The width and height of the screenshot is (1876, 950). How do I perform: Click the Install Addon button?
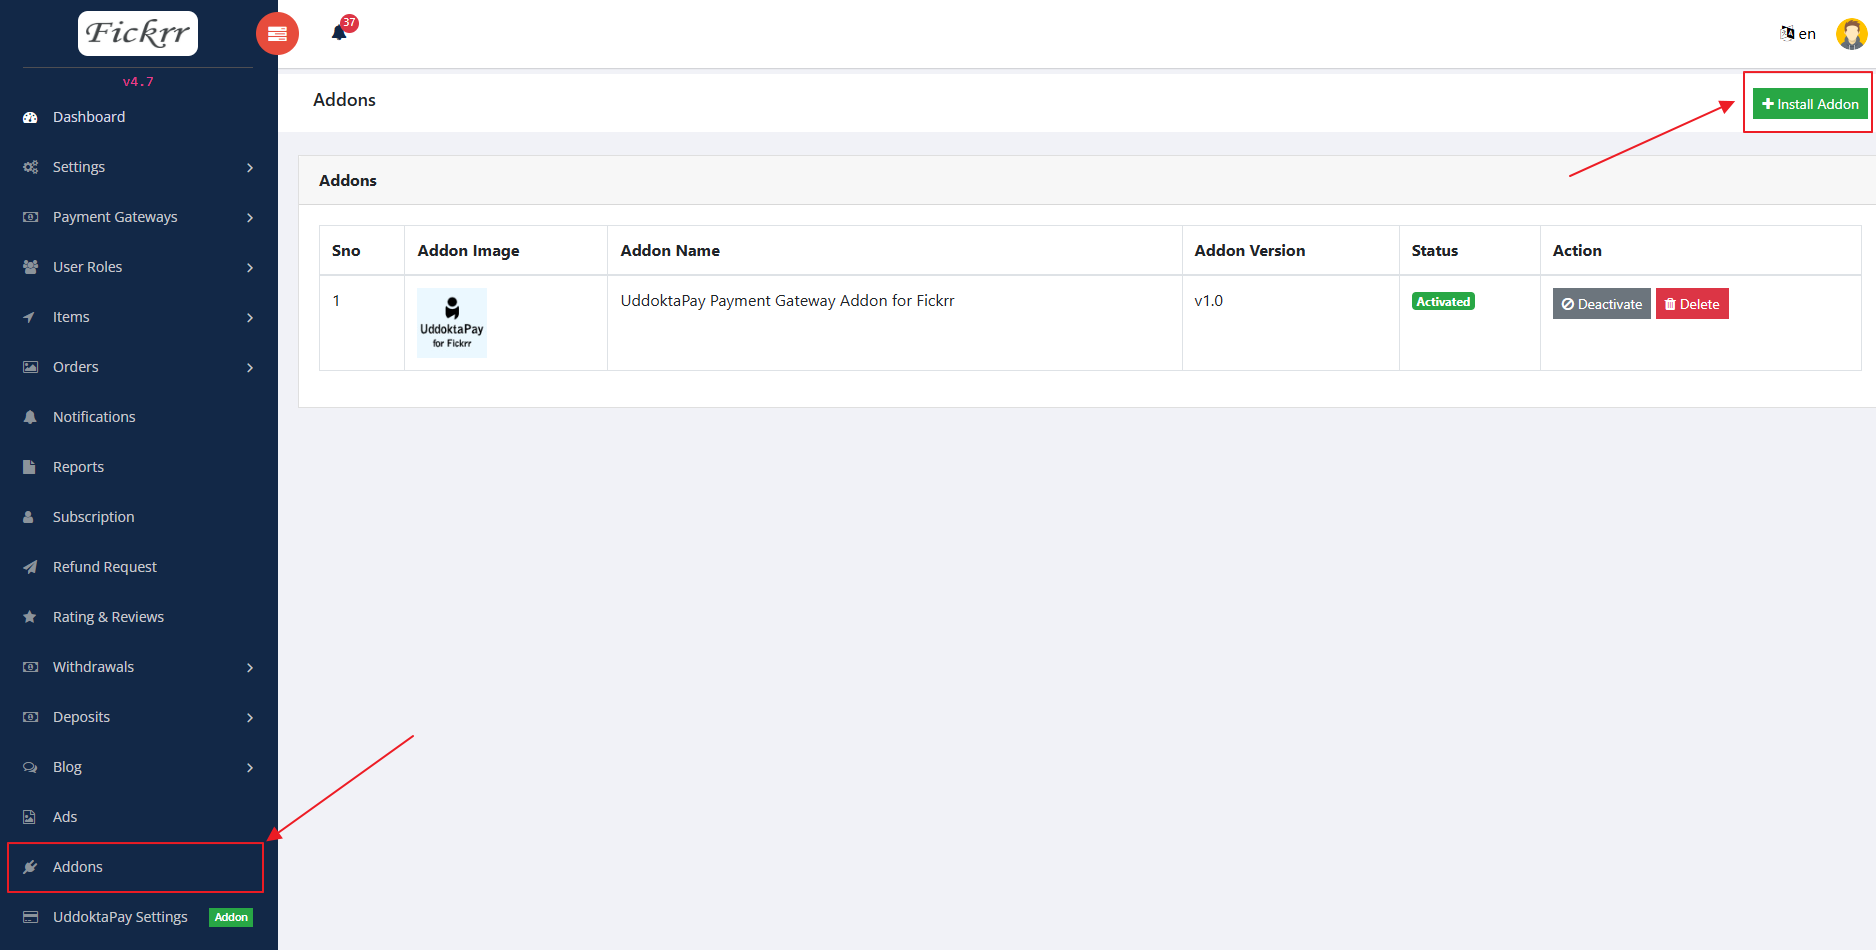coord(1809,104)
